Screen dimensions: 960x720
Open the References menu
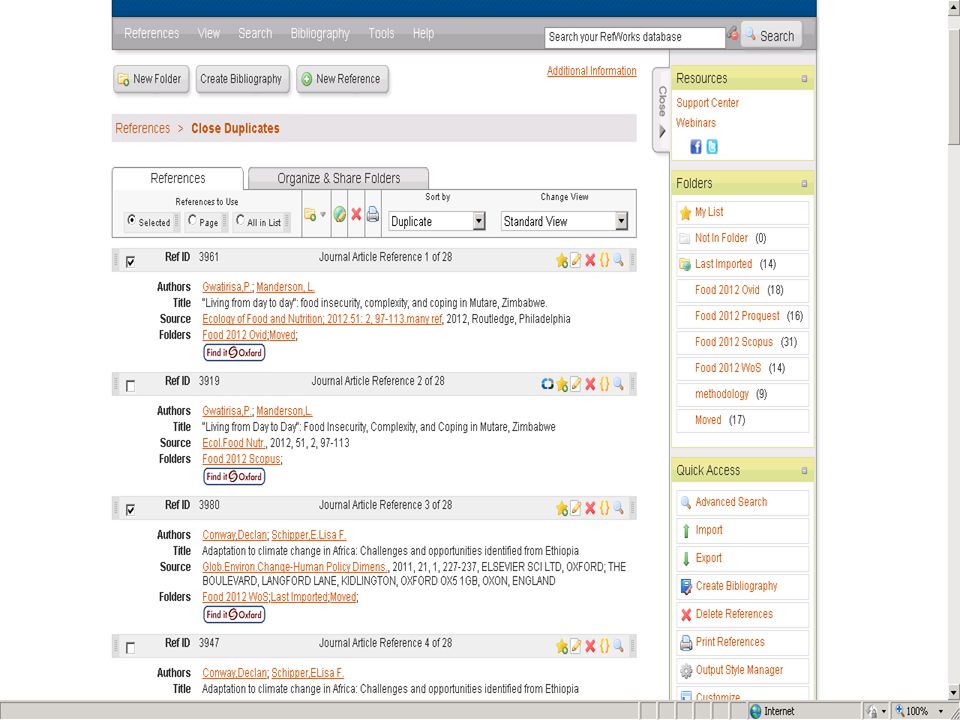152,33
